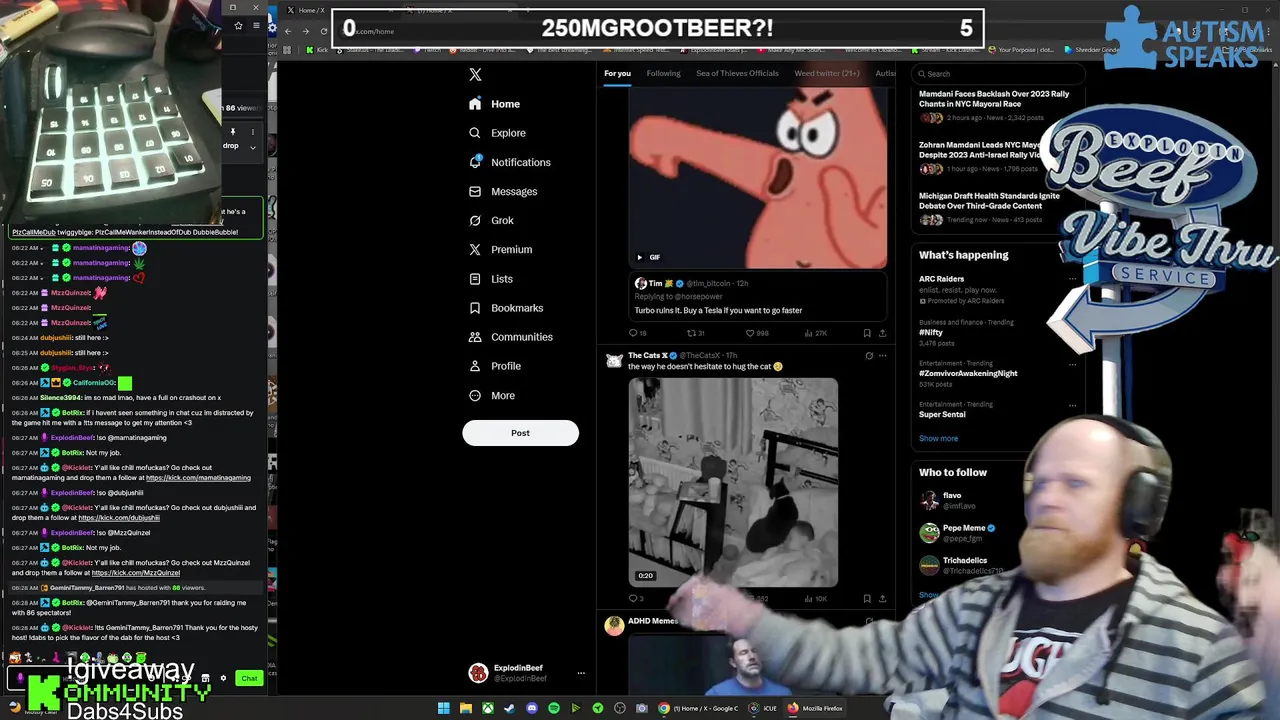Open Premium in the X sidebar
The width and height of the screenshot is (1280, 720).
(500, 249)
